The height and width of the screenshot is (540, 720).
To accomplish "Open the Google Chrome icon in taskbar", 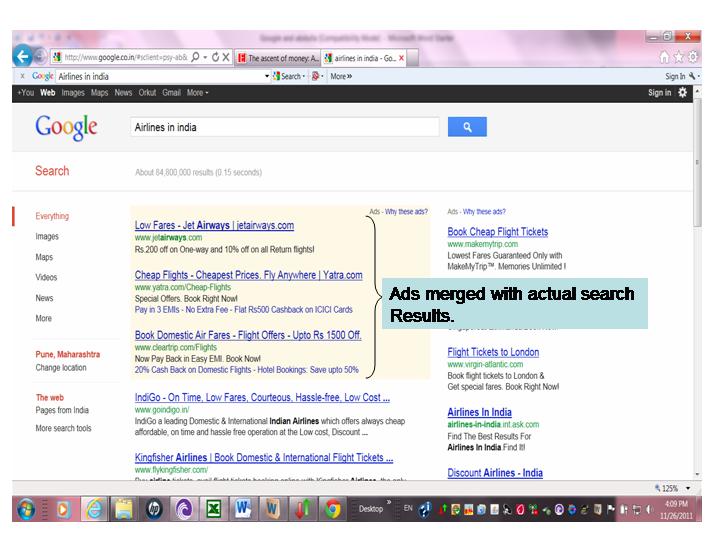I will 333,509.
